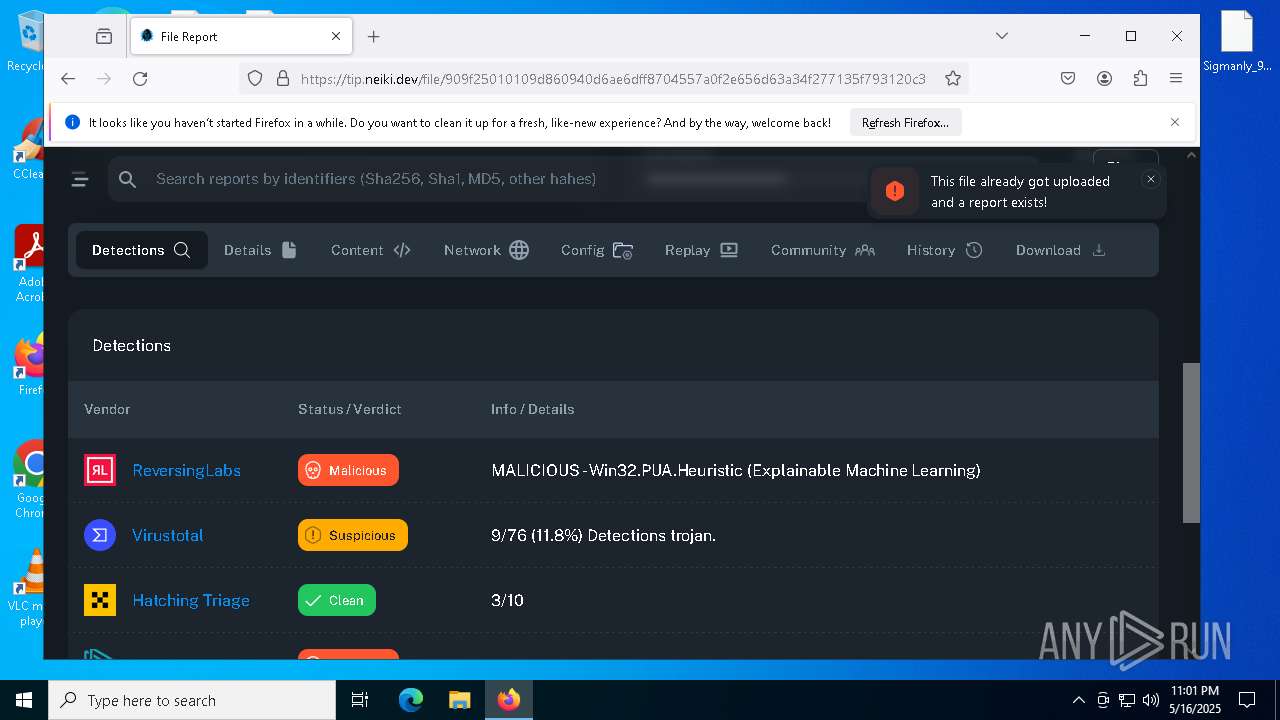Close the File Report tab
The height and width of the screenshot is (720, 1280).
tap(336, 36)
